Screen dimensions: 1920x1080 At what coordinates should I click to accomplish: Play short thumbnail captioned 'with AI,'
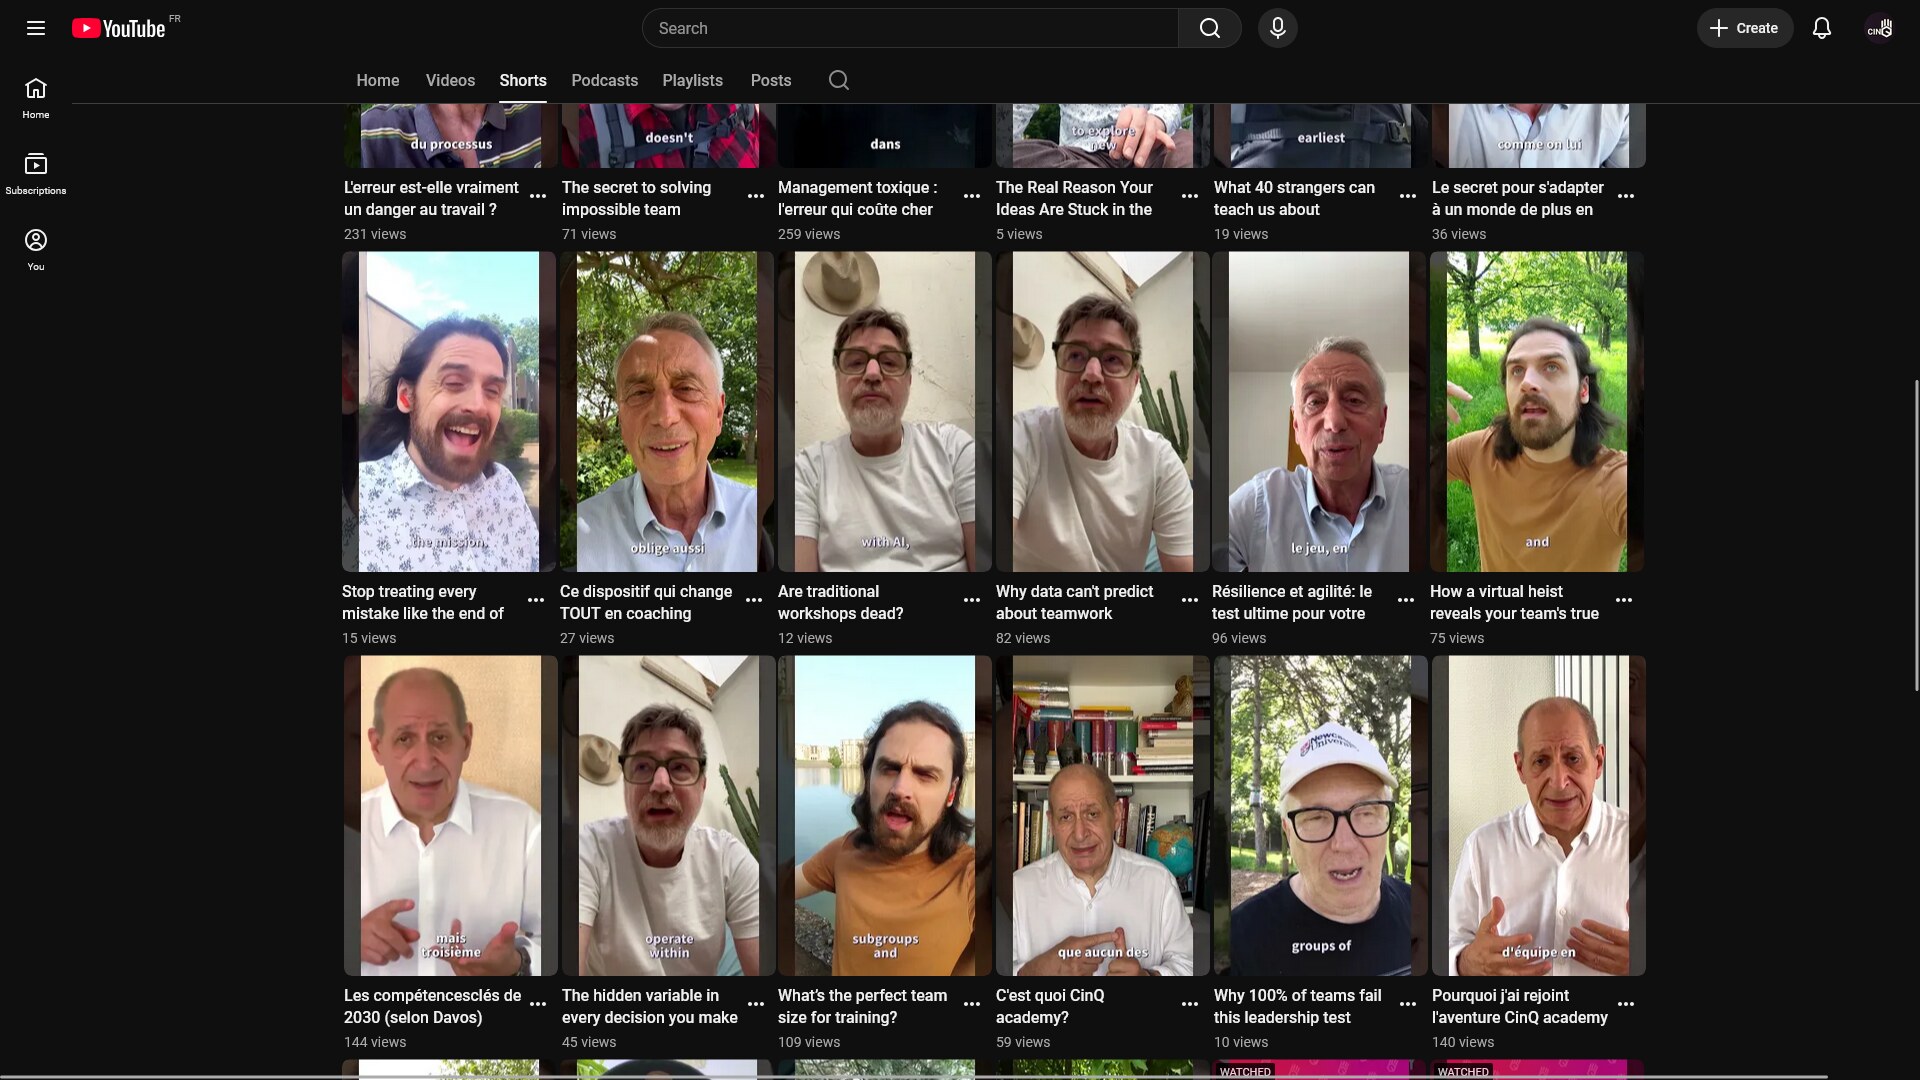coord(885,411)
